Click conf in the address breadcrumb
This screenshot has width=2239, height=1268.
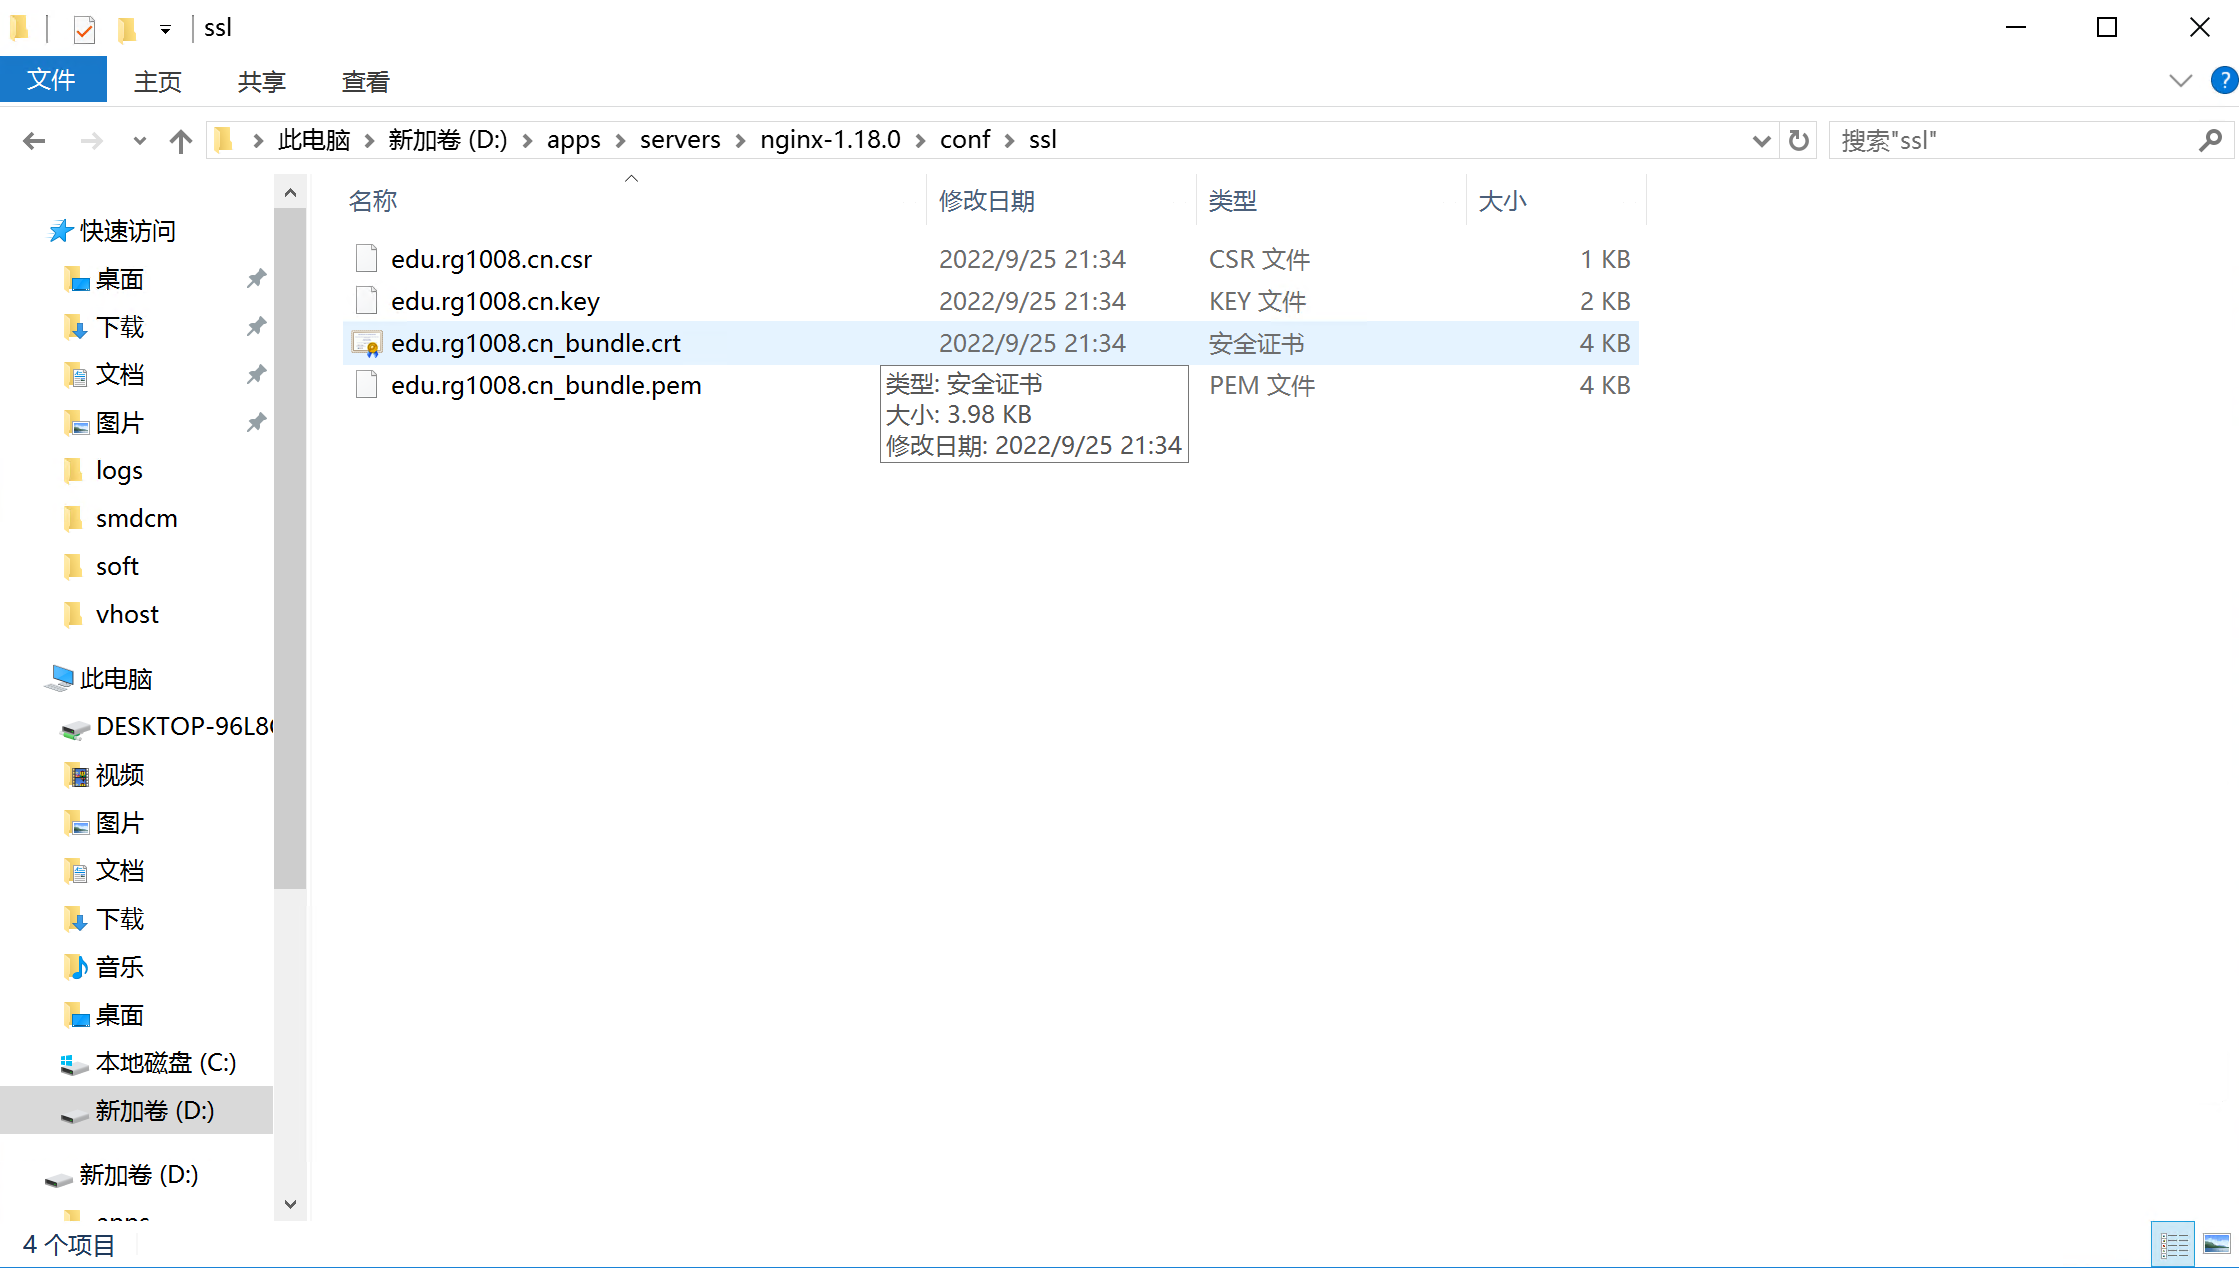pyautogui.click(x=965, y=140)
